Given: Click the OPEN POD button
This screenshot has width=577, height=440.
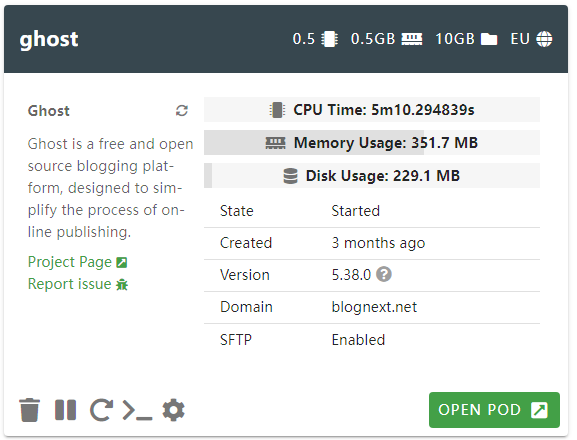Looking at the screenshot, I should (x=494, y=410).
